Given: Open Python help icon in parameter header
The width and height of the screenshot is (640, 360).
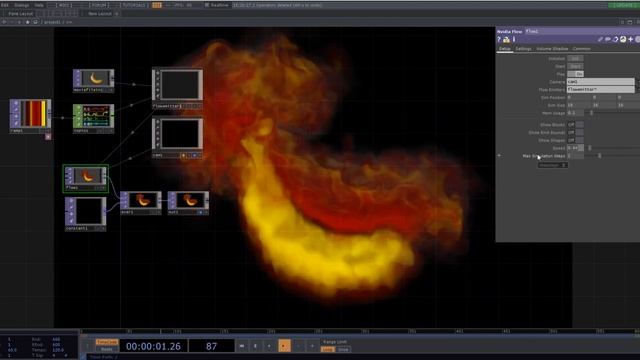Looking at the screenshot, I should [x=506, y=39].
